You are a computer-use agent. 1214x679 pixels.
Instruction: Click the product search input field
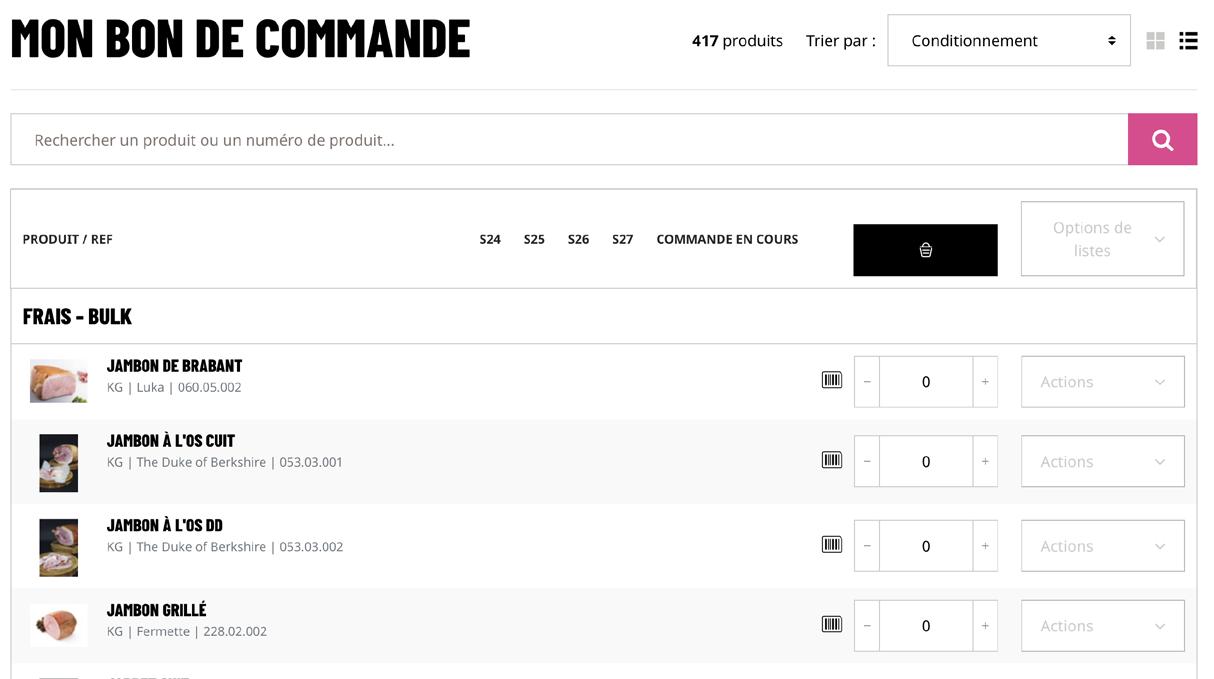coord(569,140)
